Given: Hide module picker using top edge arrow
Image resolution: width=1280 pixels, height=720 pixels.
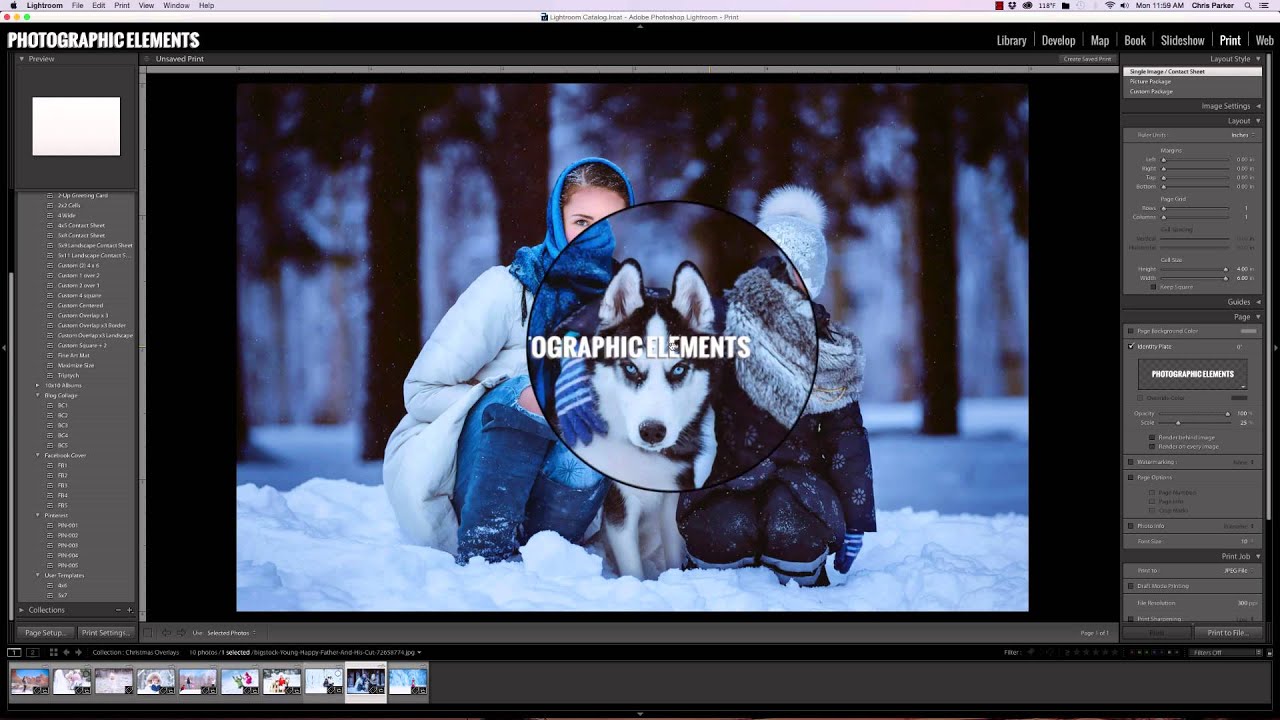Looking at the screenshot, I should pyautogui.click(x=640, y=25).
